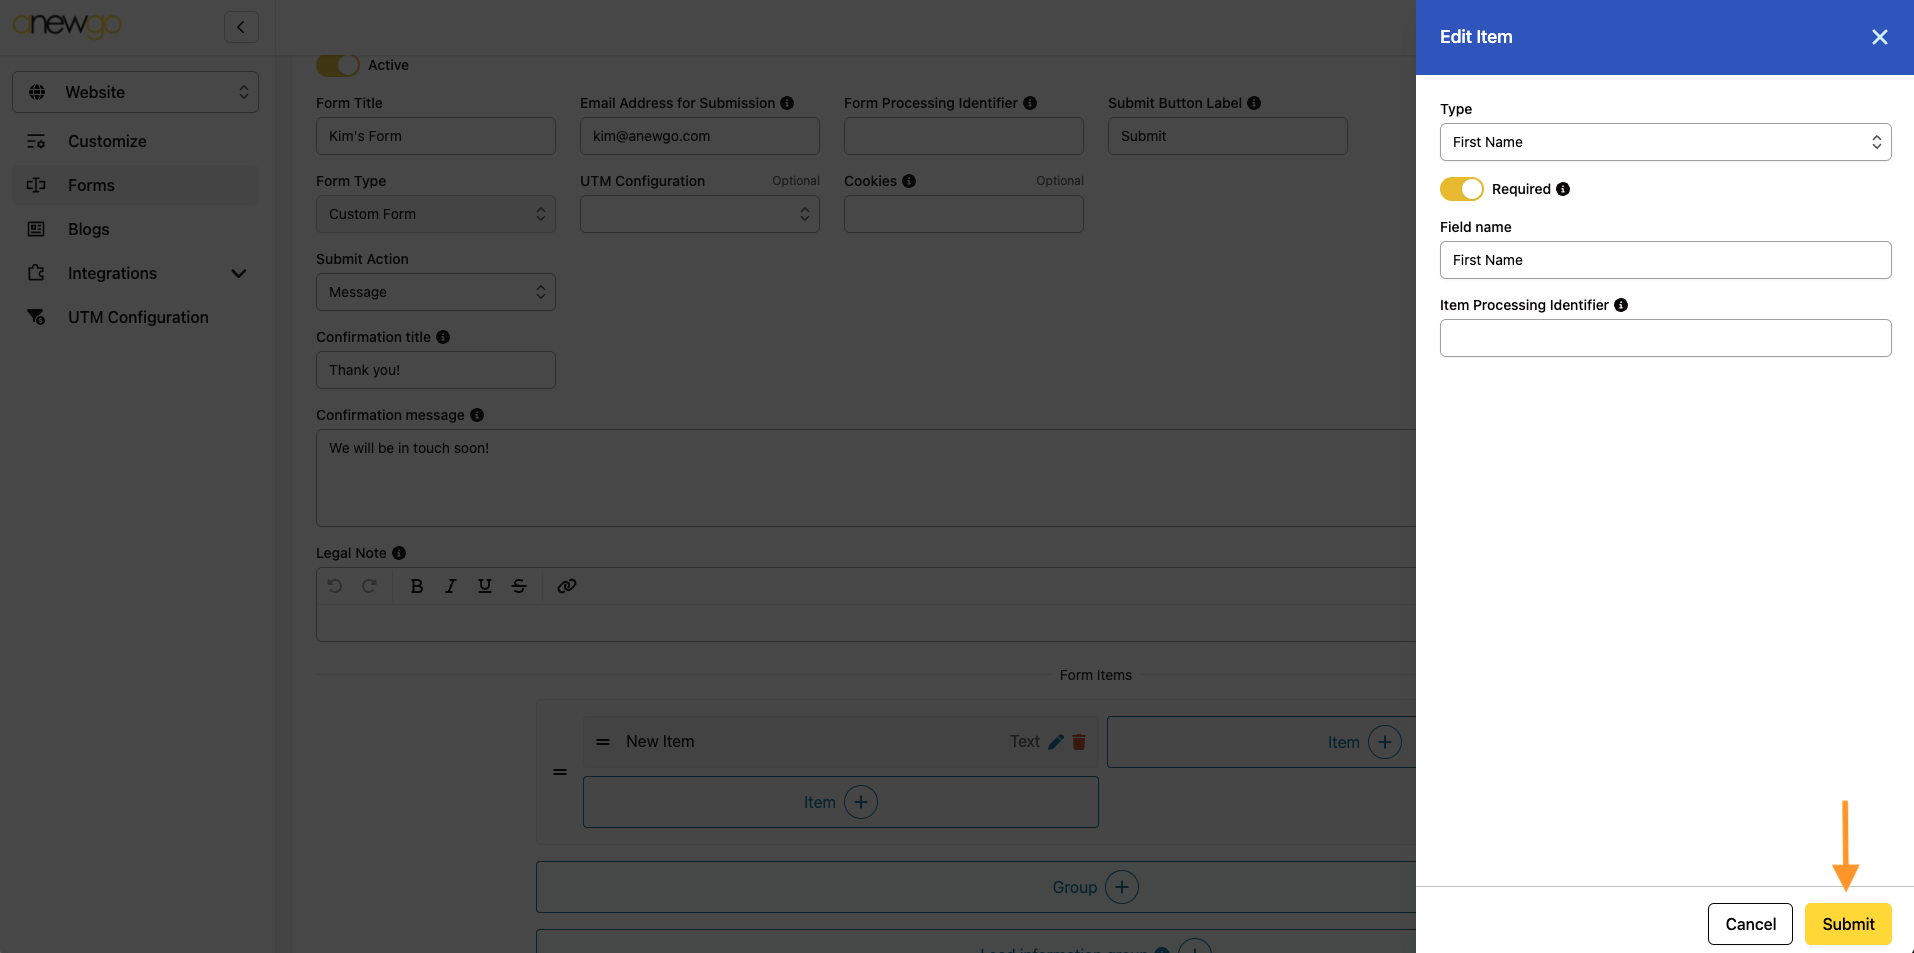Expand the Integrations menu chevron
Screen dimensions: 1914x953
click(239, 273)
